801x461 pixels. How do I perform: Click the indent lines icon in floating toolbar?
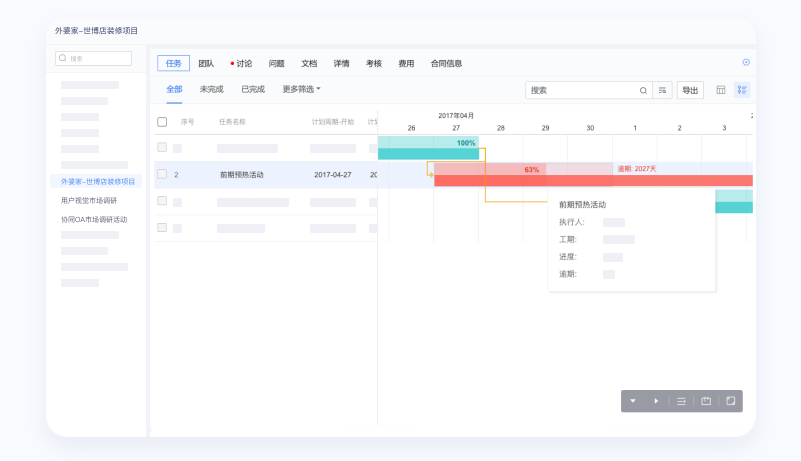pos(682,401)
